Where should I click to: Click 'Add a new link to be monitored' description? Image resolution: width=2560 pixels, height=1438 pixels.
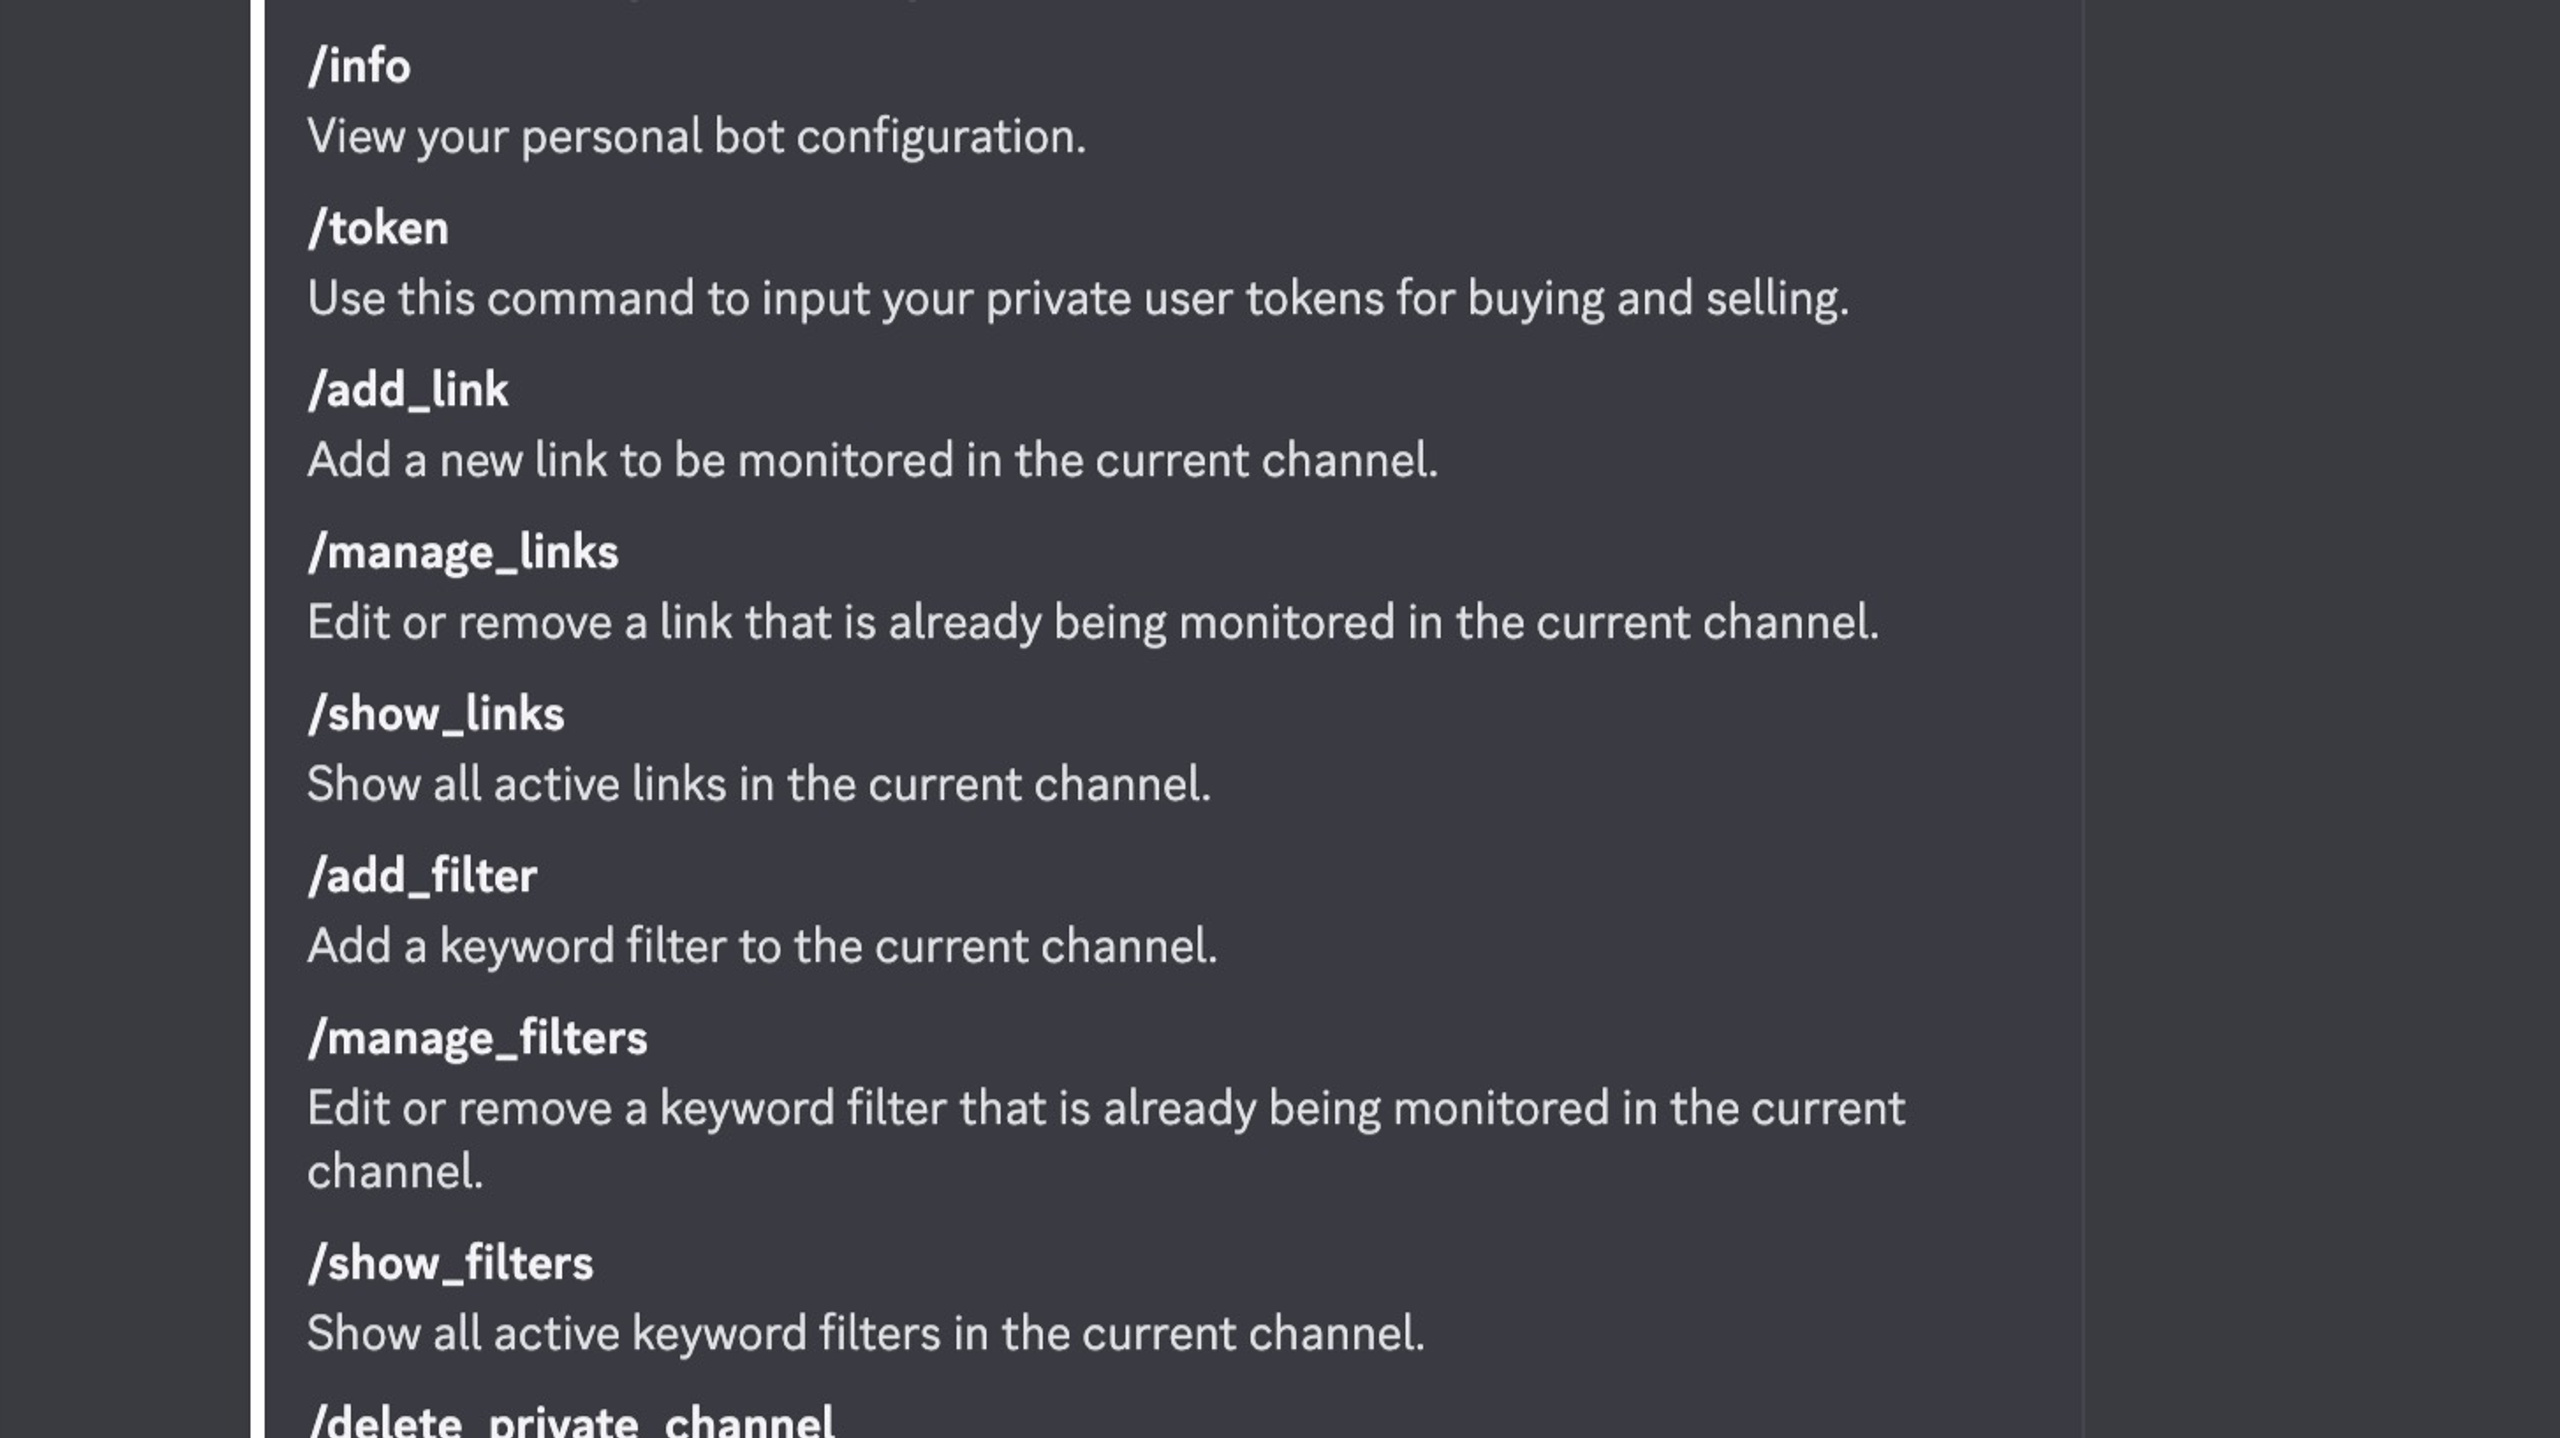872,461
